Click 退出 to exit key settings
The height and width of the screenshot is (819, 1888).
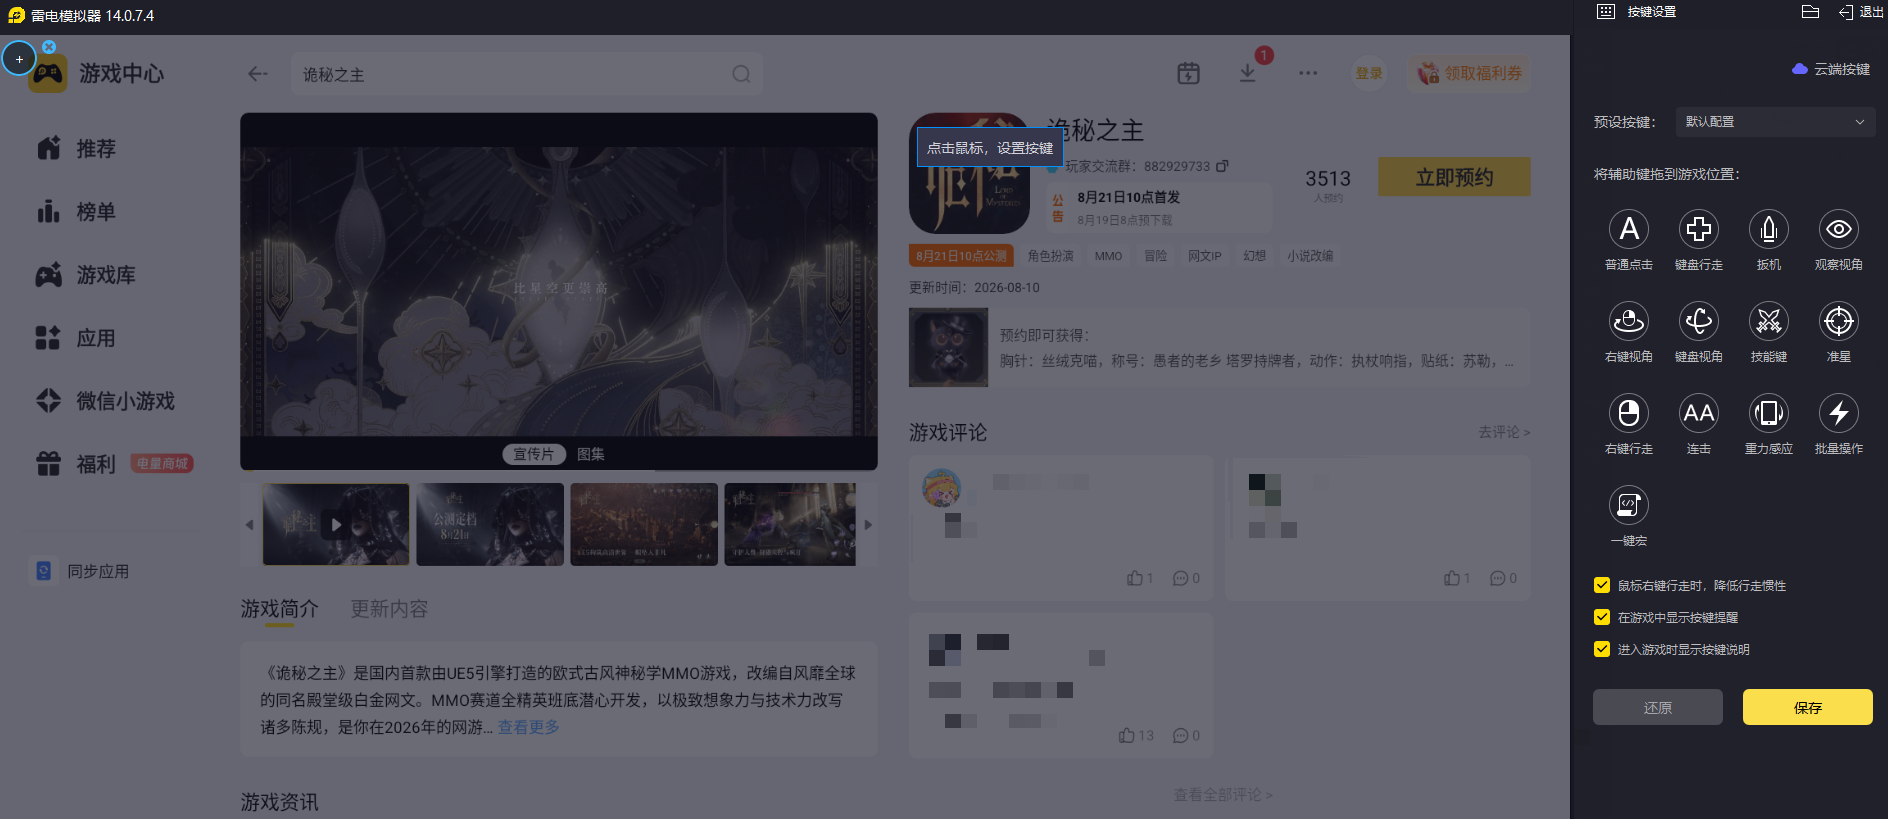tap(1861, 12)
